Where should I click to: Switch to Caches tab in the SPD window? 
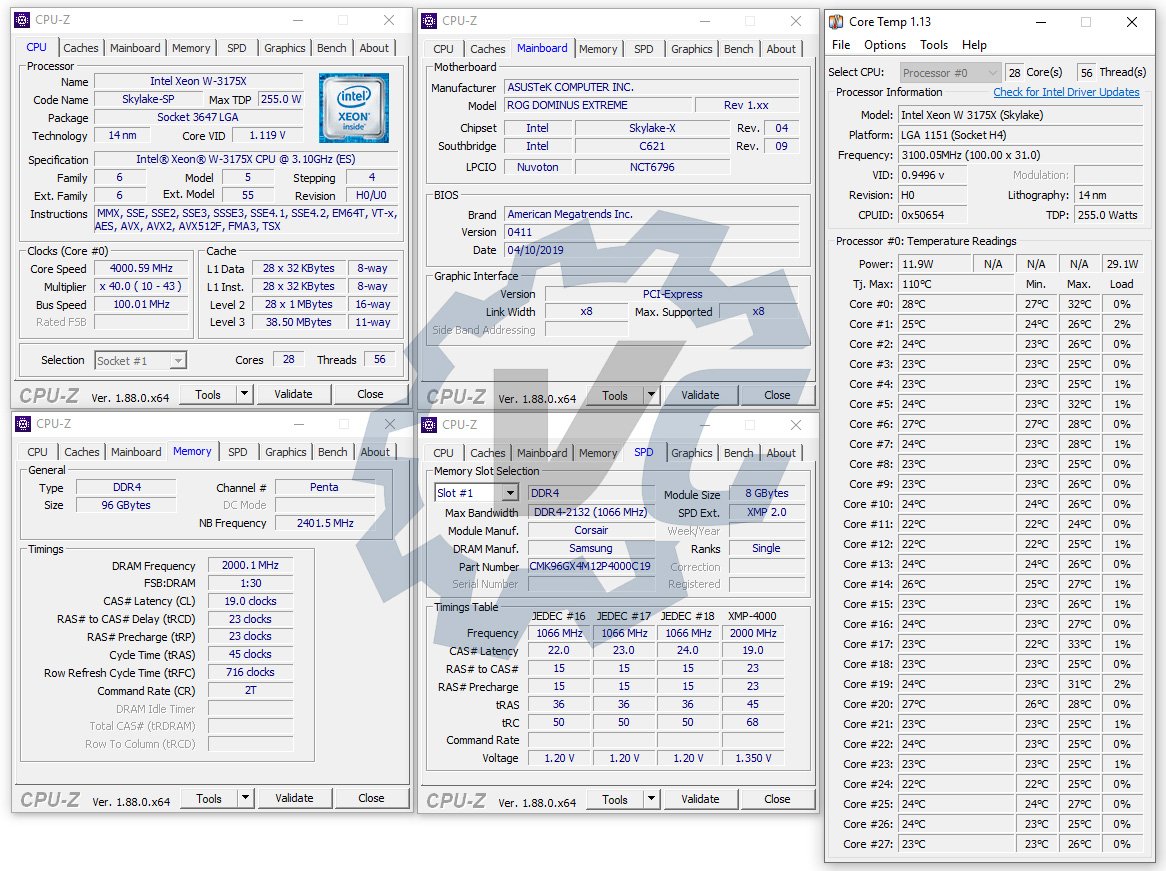click(488, 452)
